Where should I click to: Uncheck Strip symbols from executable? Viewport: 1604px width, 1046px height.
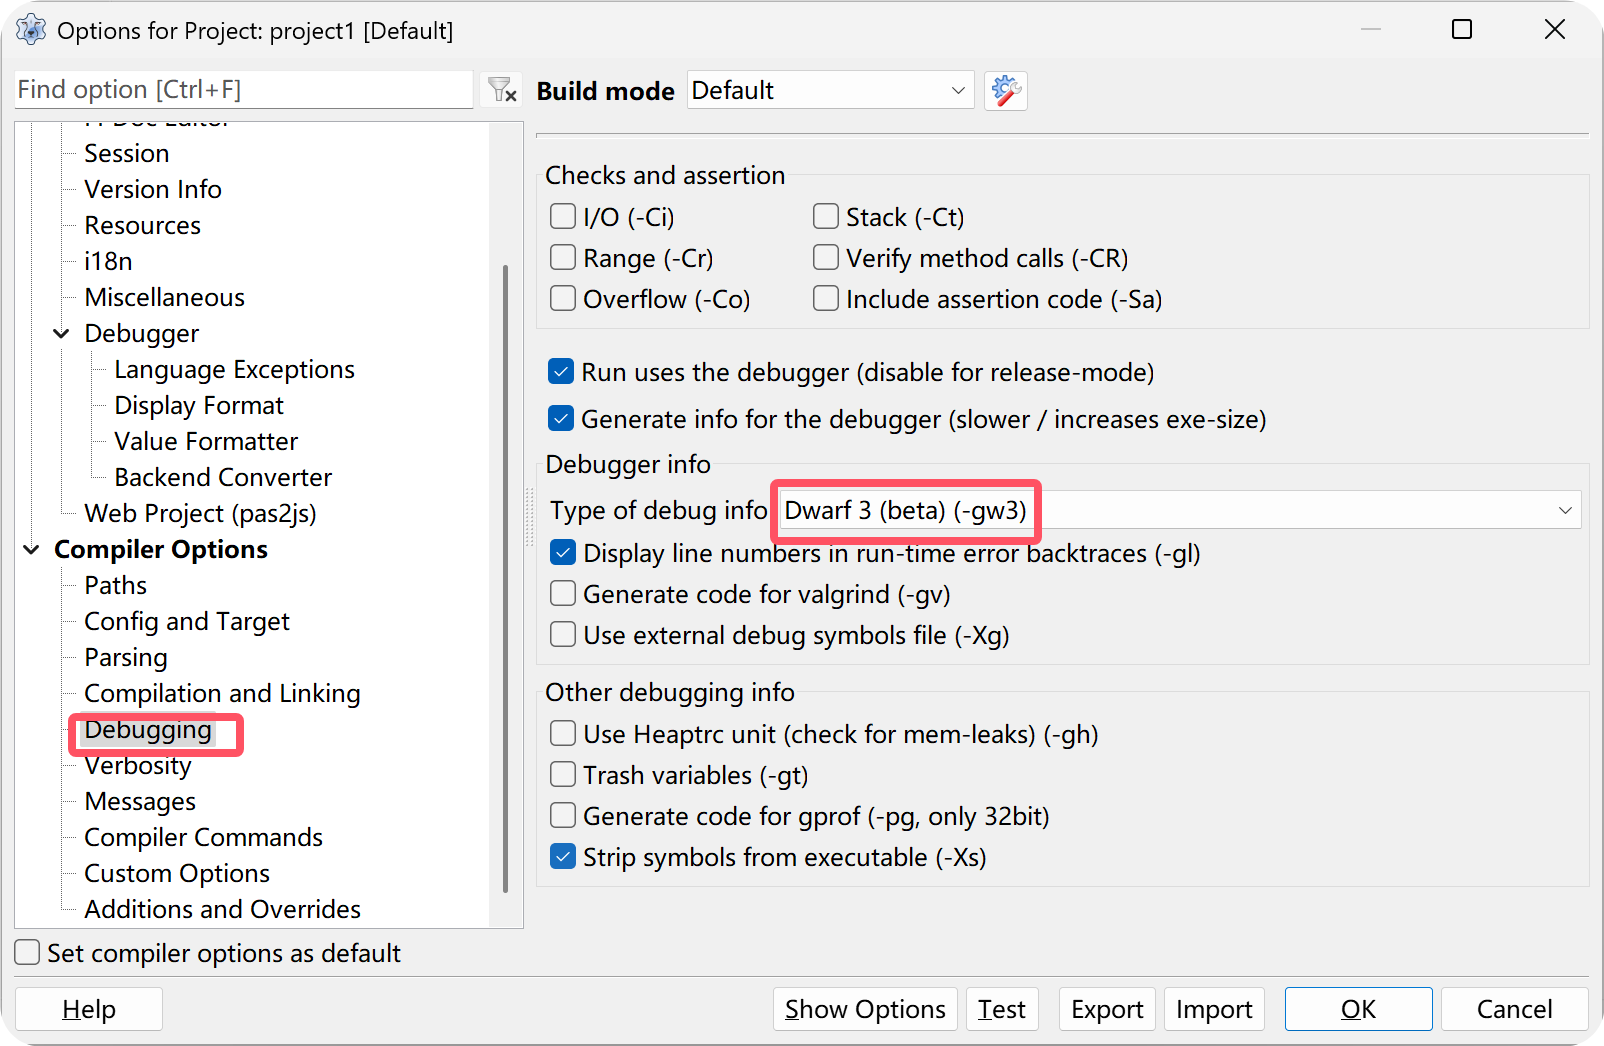[564, 857]
